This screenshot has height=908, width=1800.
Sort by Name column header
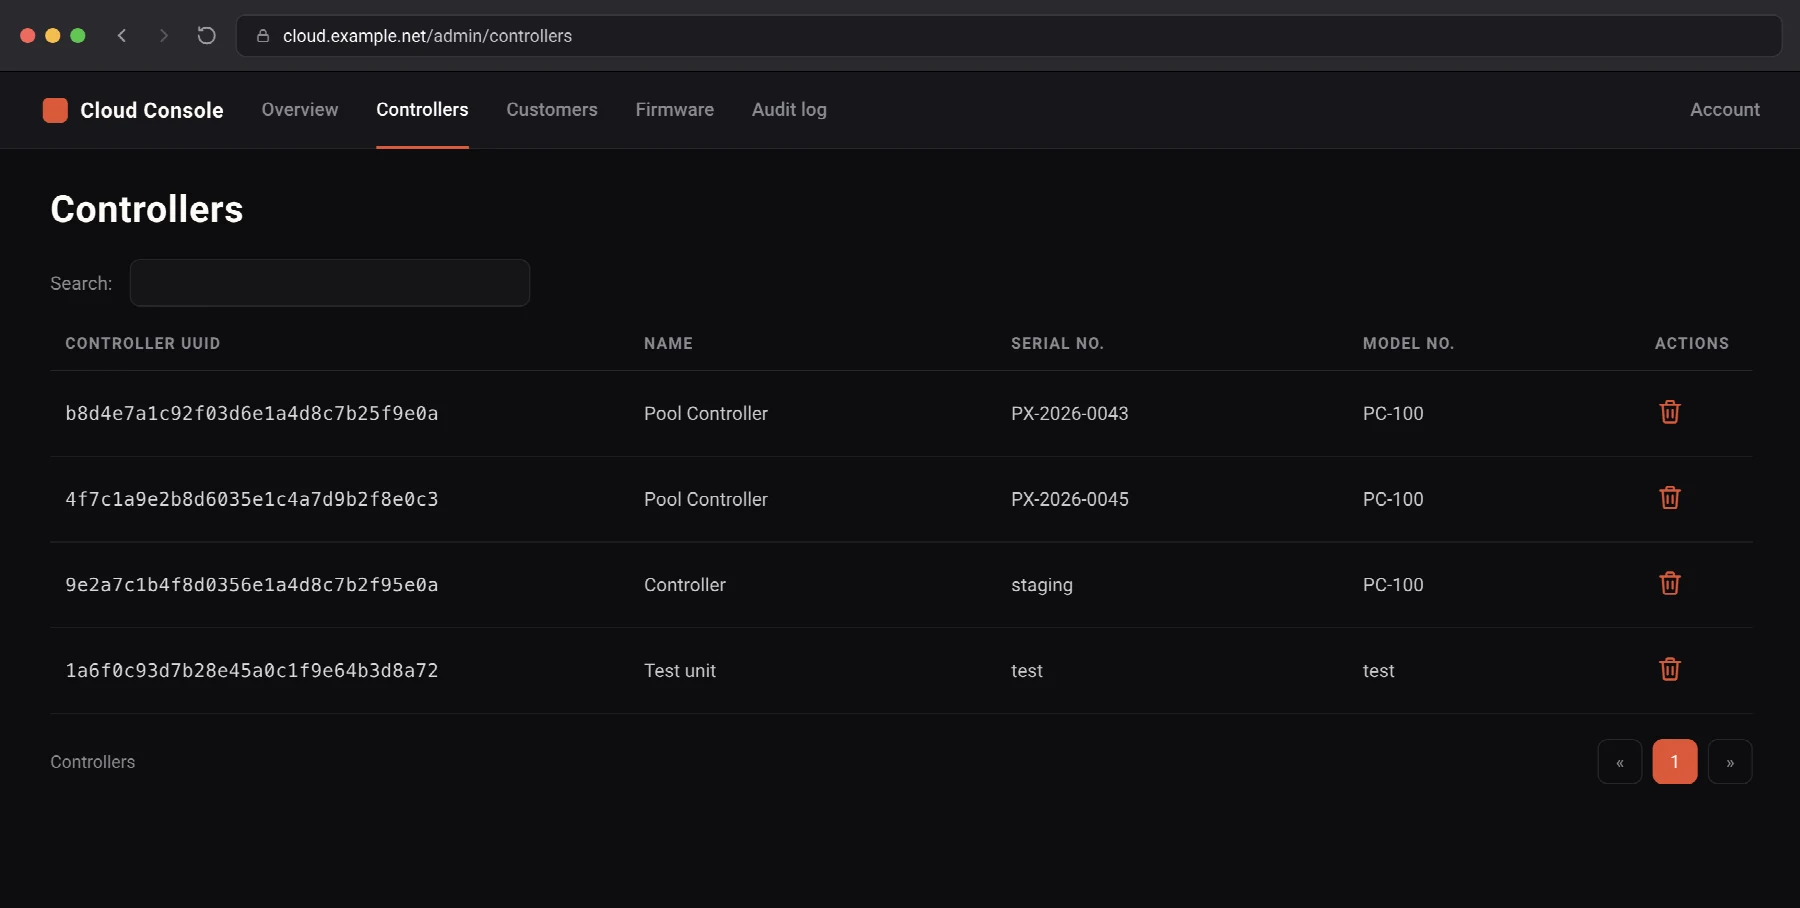[x=668, y=343]
